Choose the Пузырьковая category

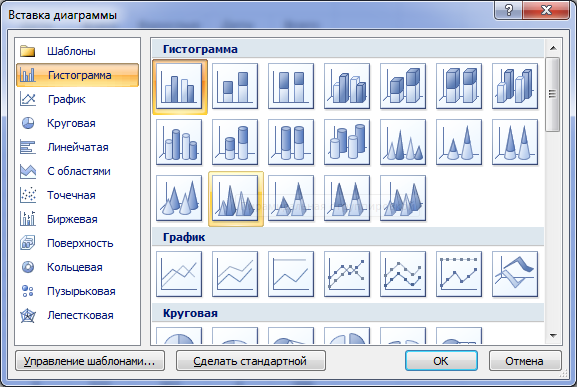(77, 291)
